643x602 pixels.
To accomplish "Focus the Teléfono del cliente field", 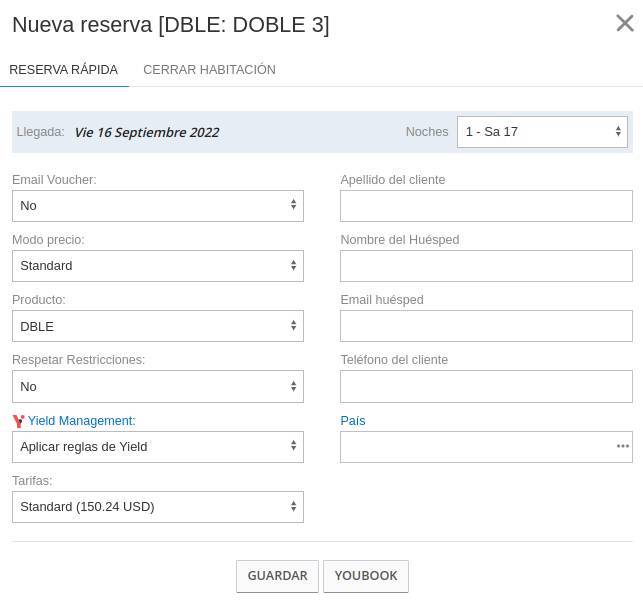I will [486, 386].
